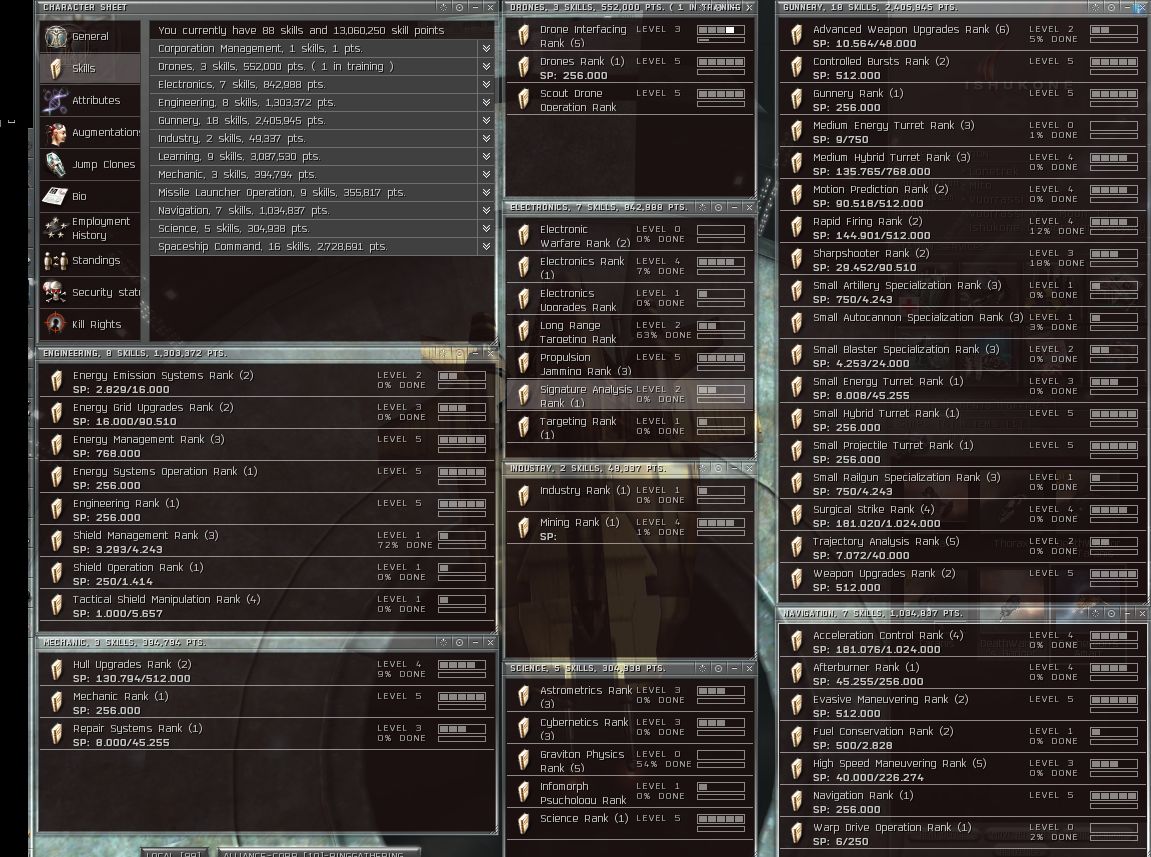
Task: Expand Spaceship Command group chevron
Action: [486, 247]
